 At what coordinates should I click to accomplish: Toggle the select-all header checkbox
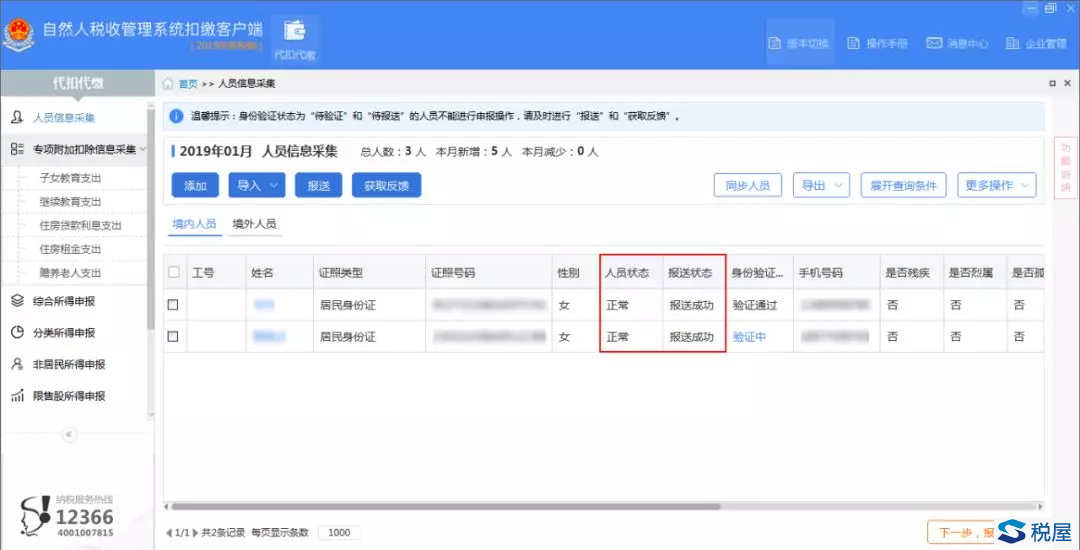174,273
